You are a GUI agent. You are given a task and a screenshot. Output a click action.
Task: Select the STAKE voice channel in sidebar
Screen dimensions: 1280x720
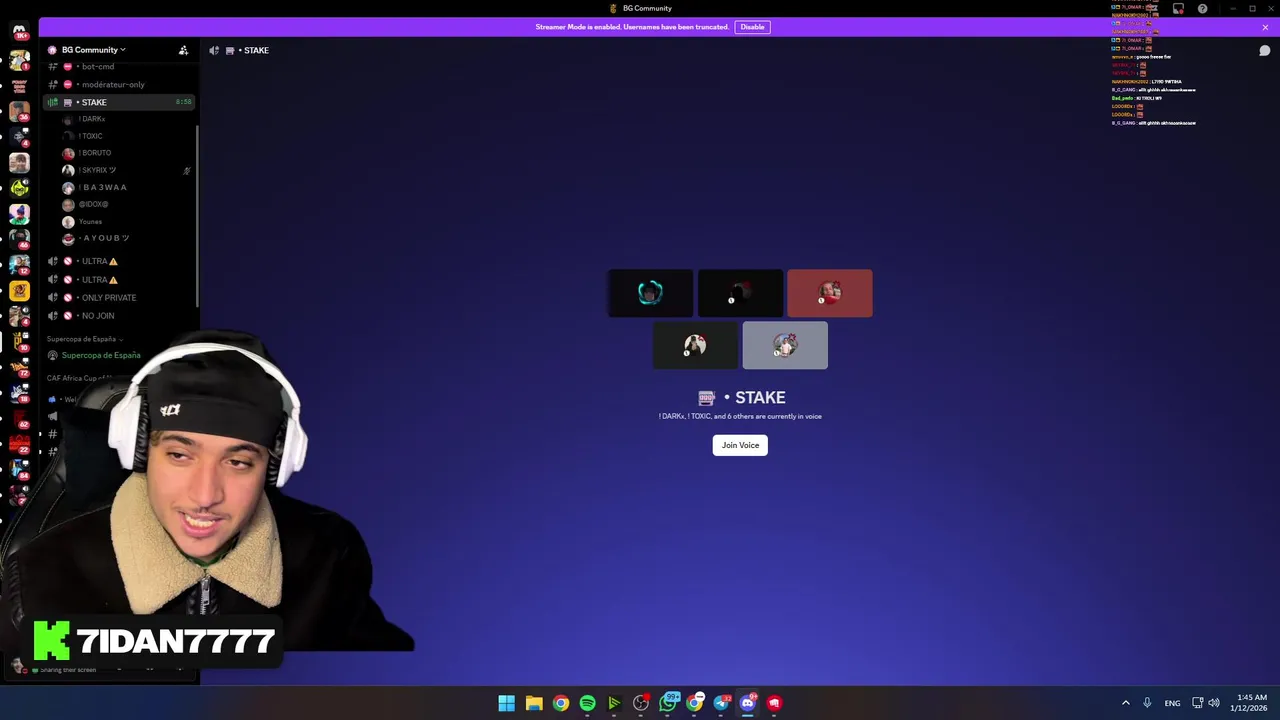pyautogui.click(x=120, y=102)
